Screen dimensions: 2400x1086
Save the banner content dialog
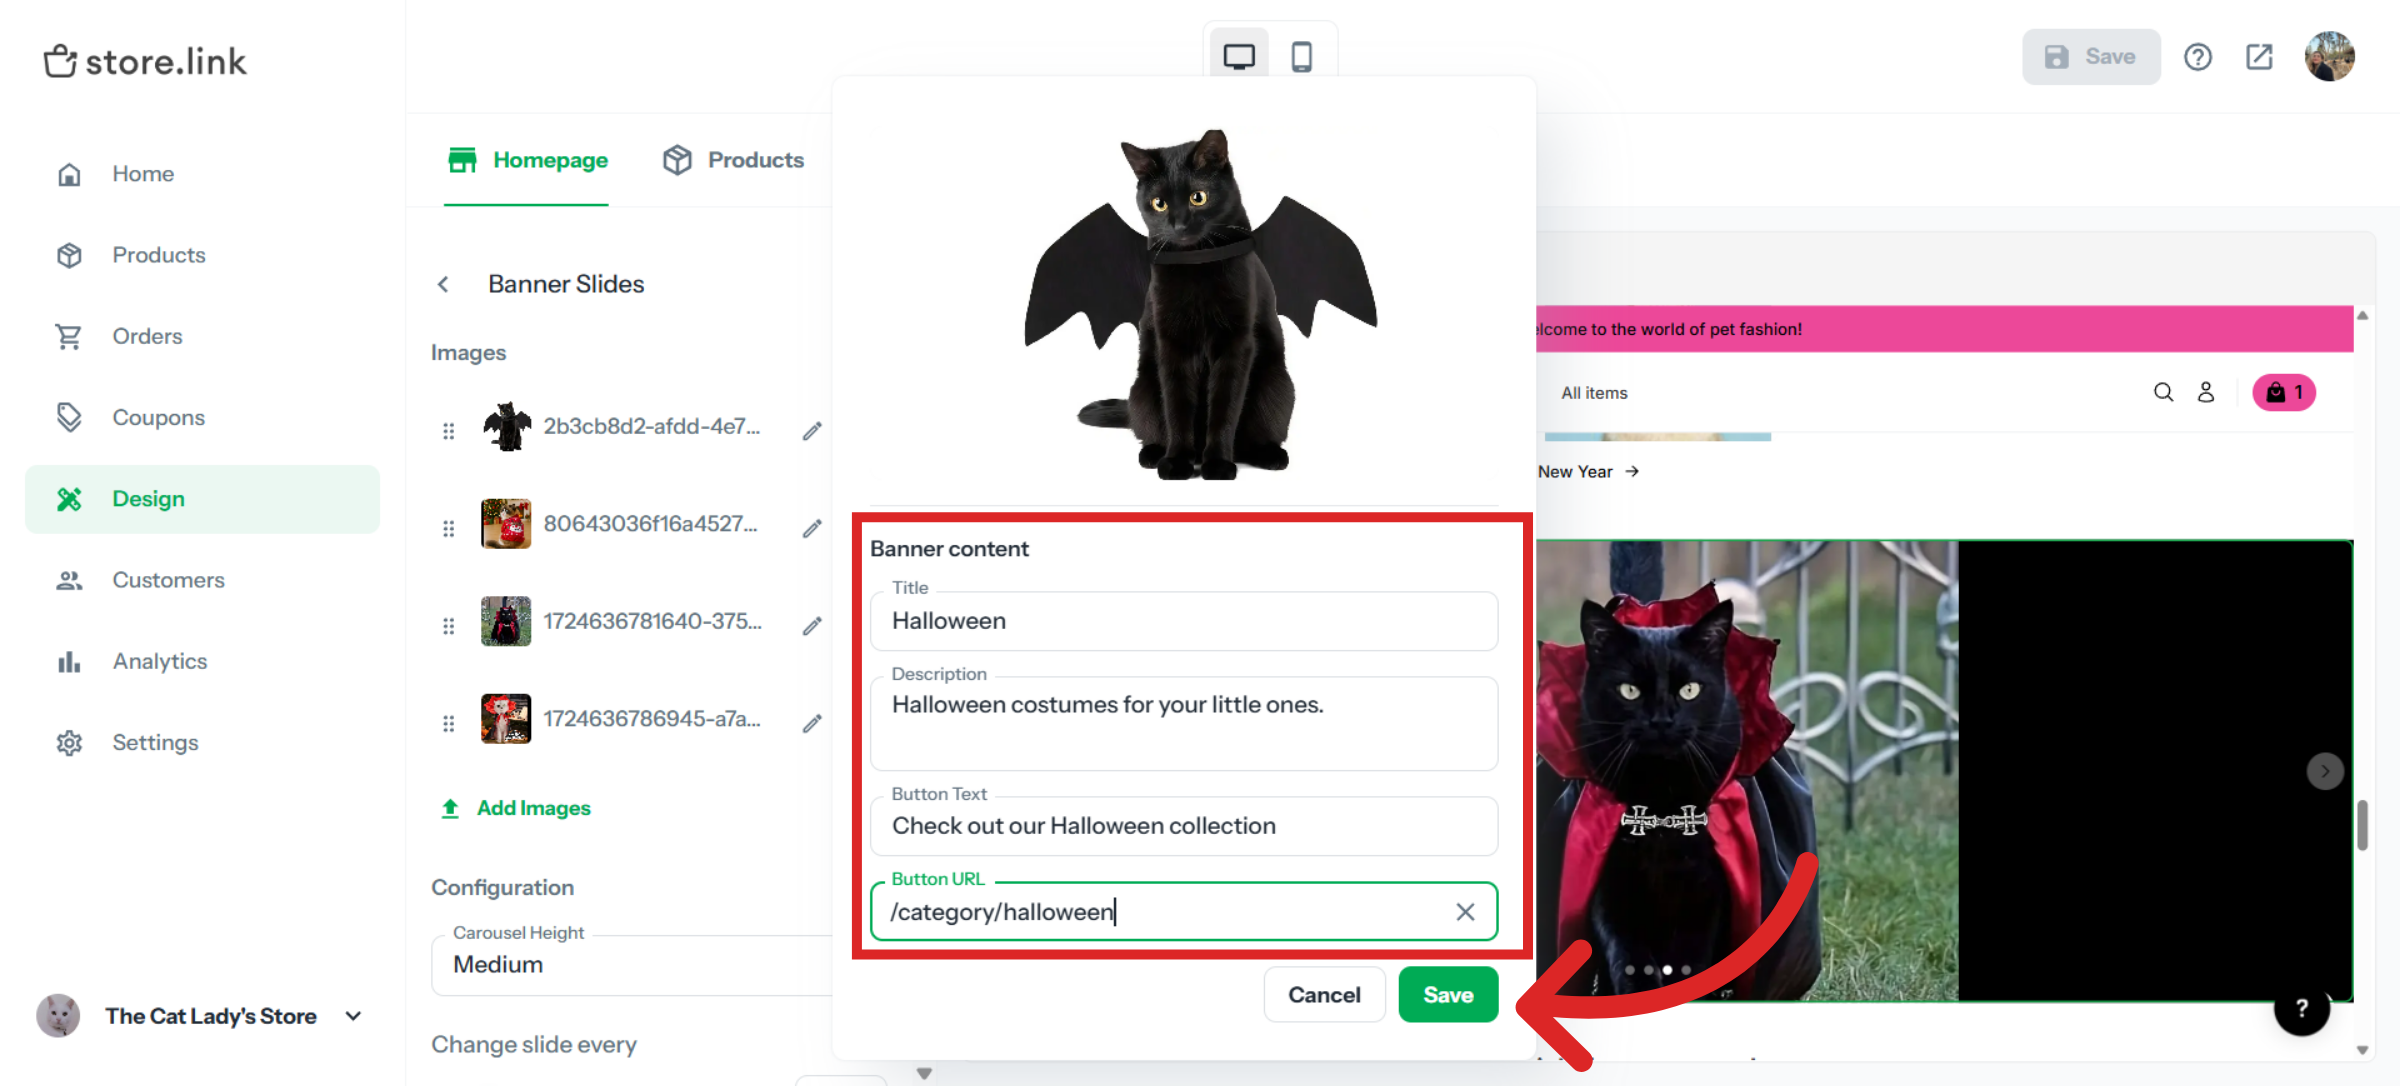click(x=1448, y=995)
